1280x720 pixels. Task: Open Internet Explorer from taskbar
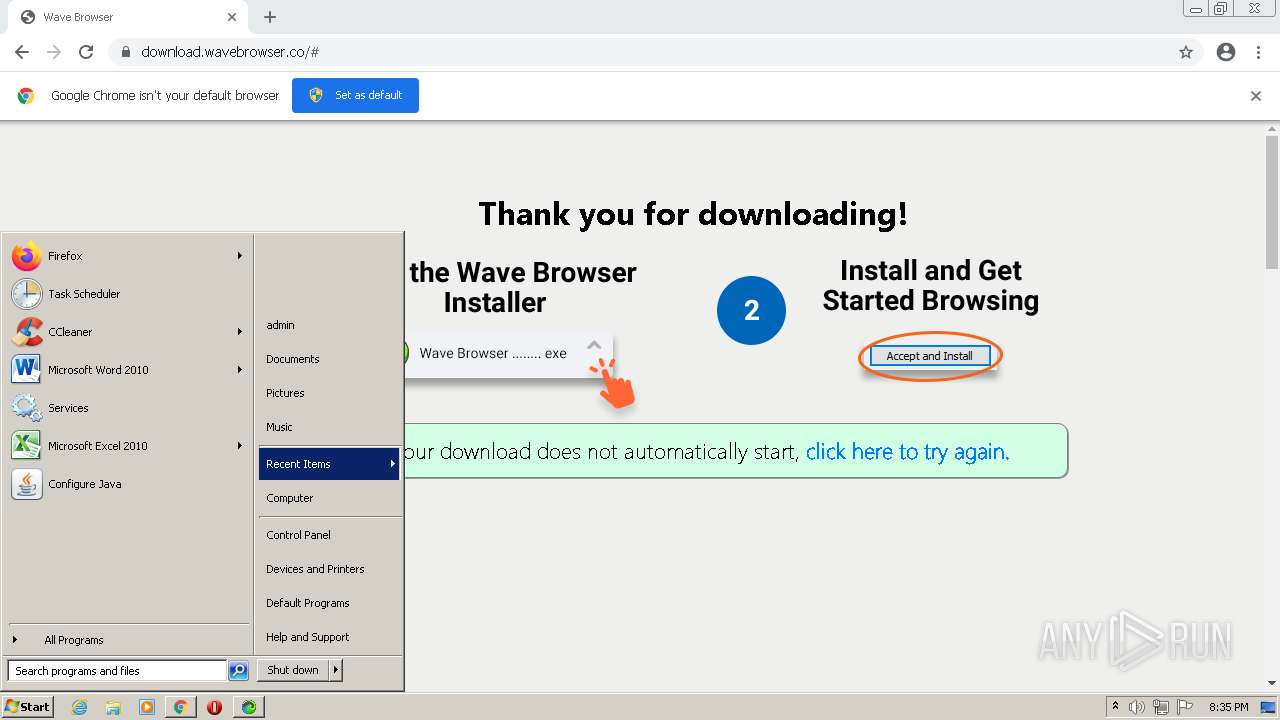pos(80,707)
